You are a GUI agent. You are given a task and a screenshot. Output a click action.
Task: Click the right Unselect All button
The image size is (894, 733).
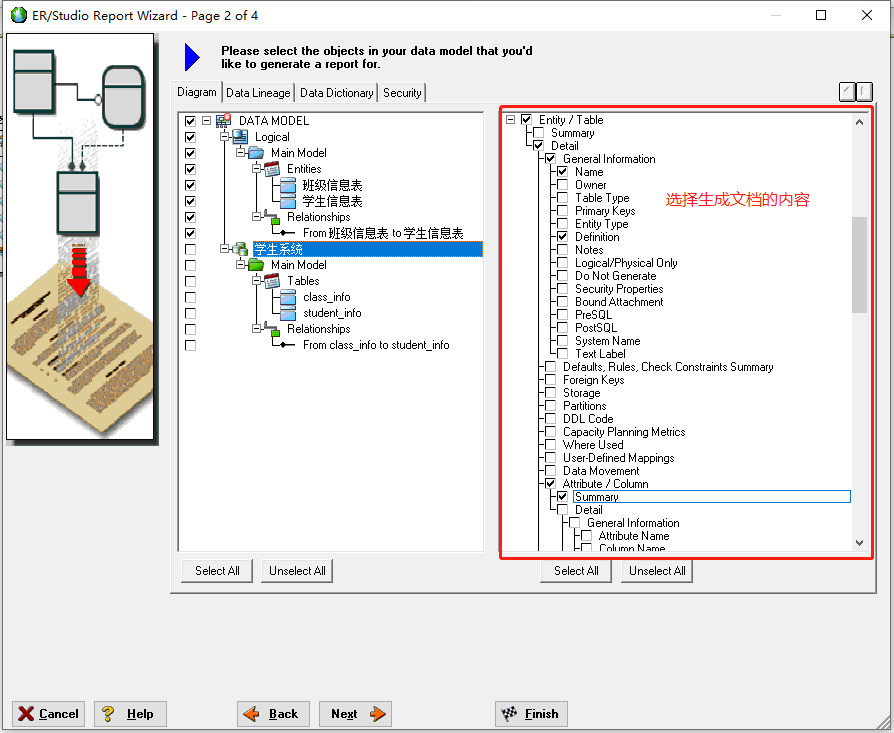[x=657, y=571]
